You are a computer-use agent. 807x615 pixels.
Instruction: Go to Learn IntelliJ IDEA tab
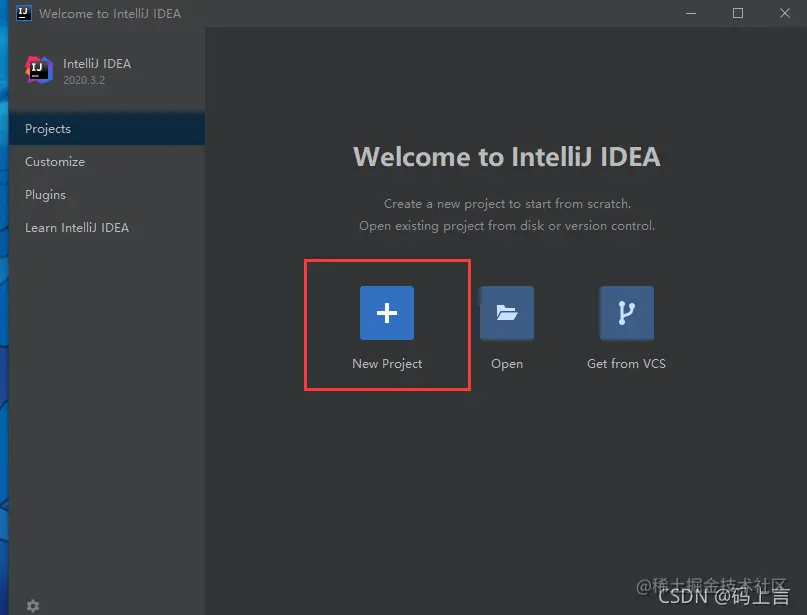tap(107, 227)
